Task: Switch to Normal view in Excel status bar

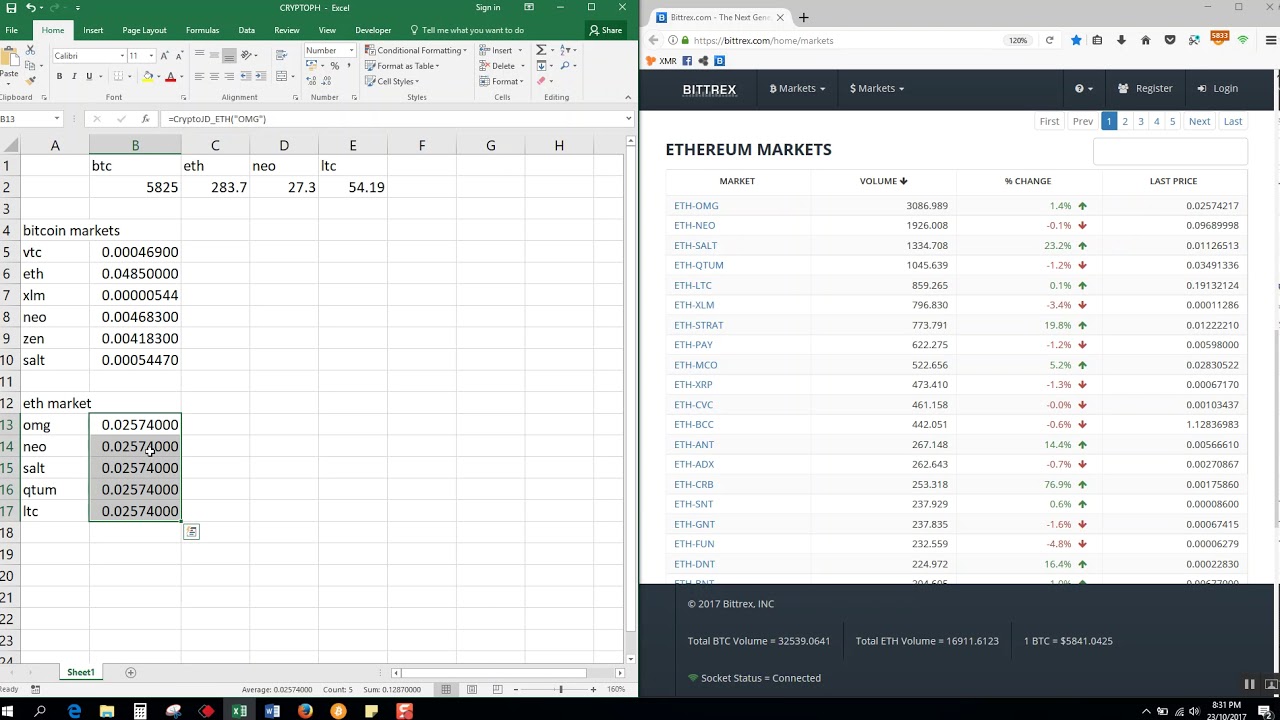Action: click(446, 689)
